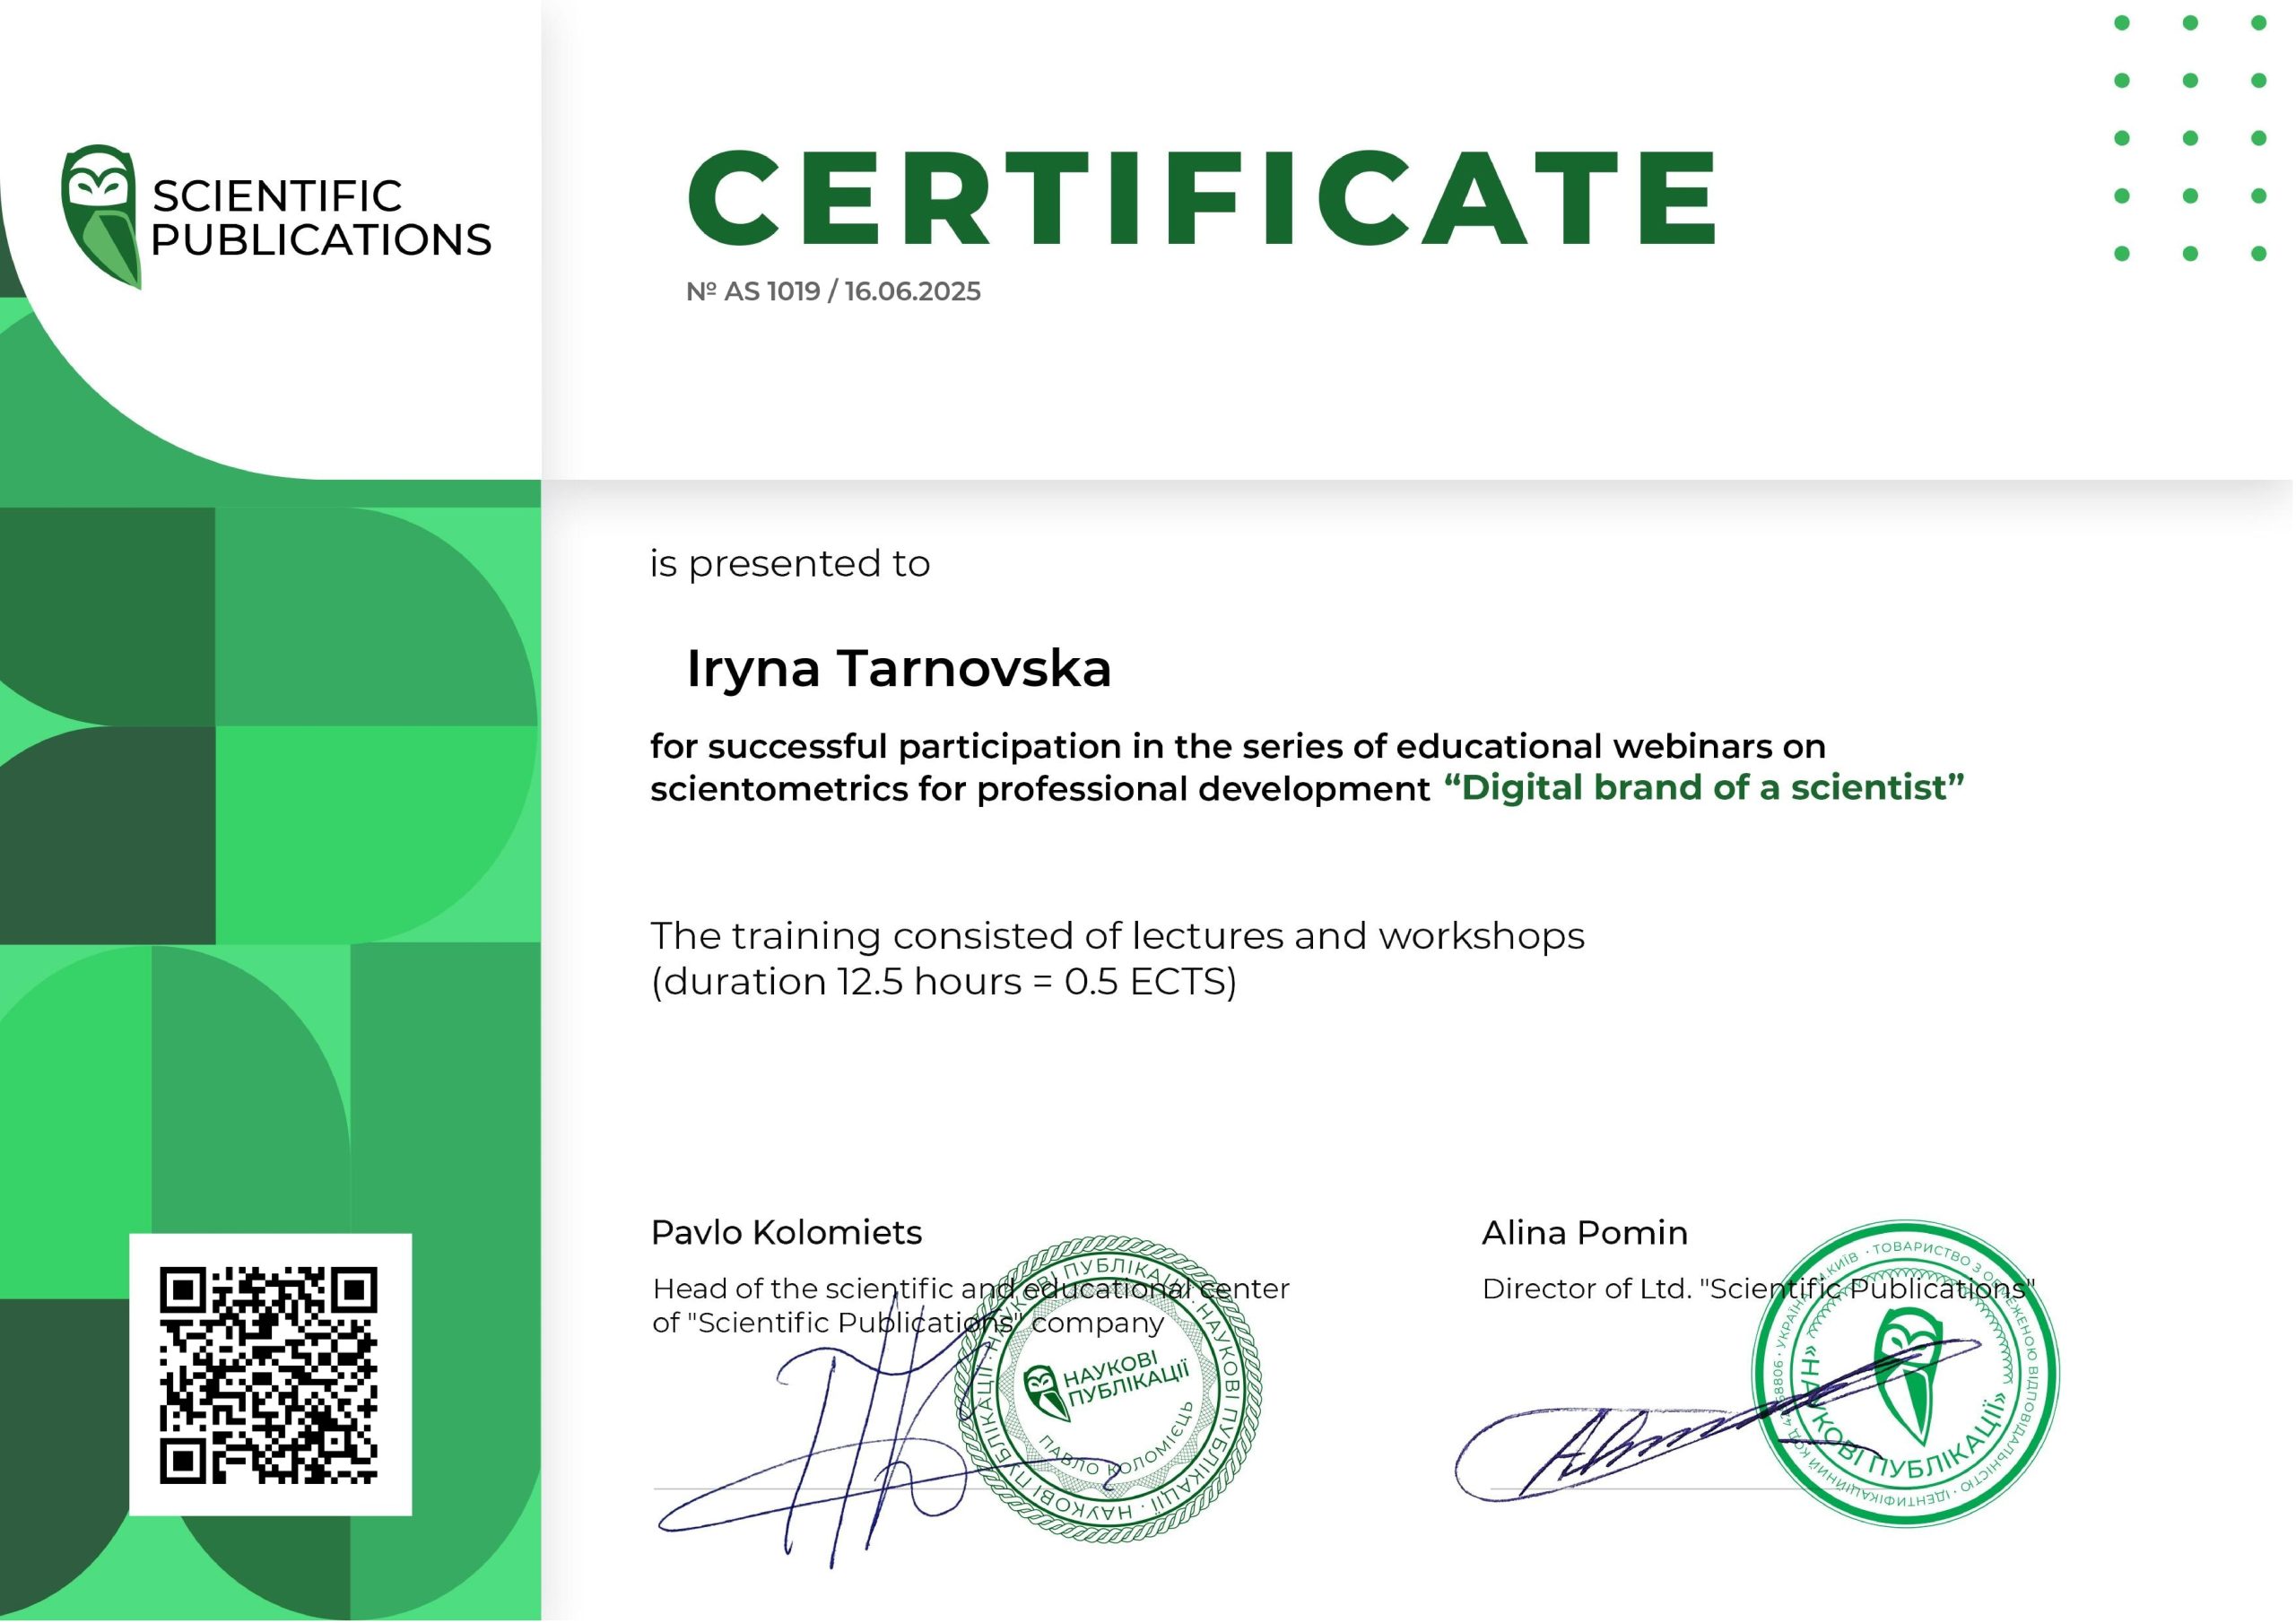Click the duration 12.5 hours ECTS line
The image size is (2296, 1623).
coord(944,982)
